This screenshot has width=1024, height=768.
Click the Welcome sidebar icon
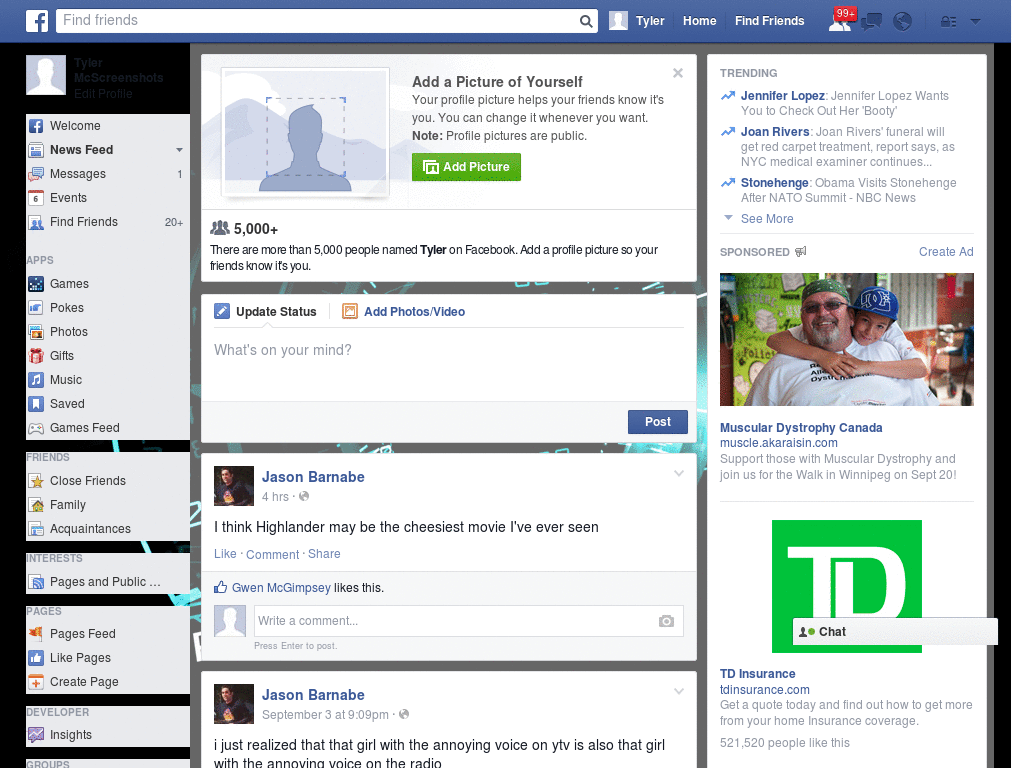(36, 126)
